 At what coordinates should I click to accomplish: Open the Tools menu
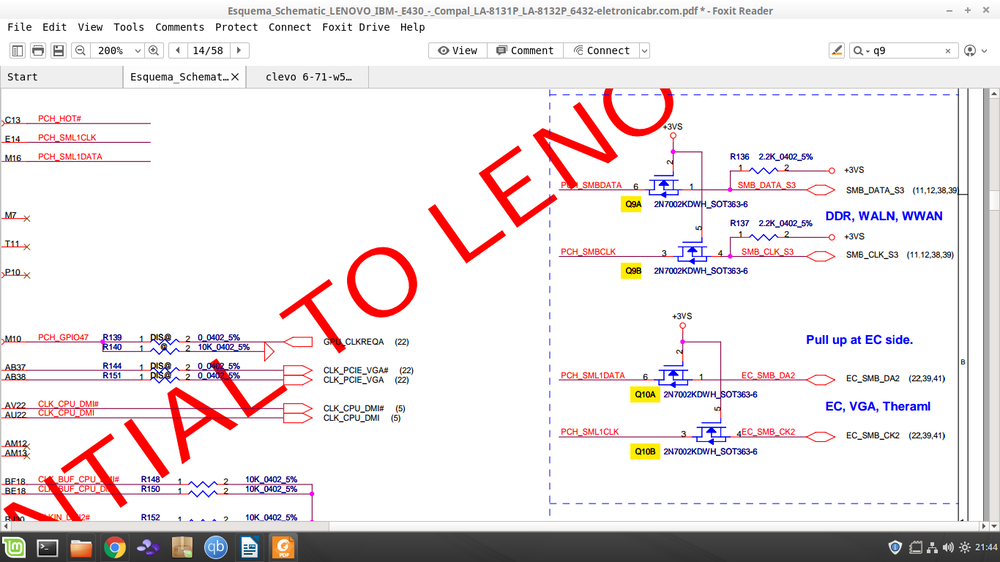point(128,27)
